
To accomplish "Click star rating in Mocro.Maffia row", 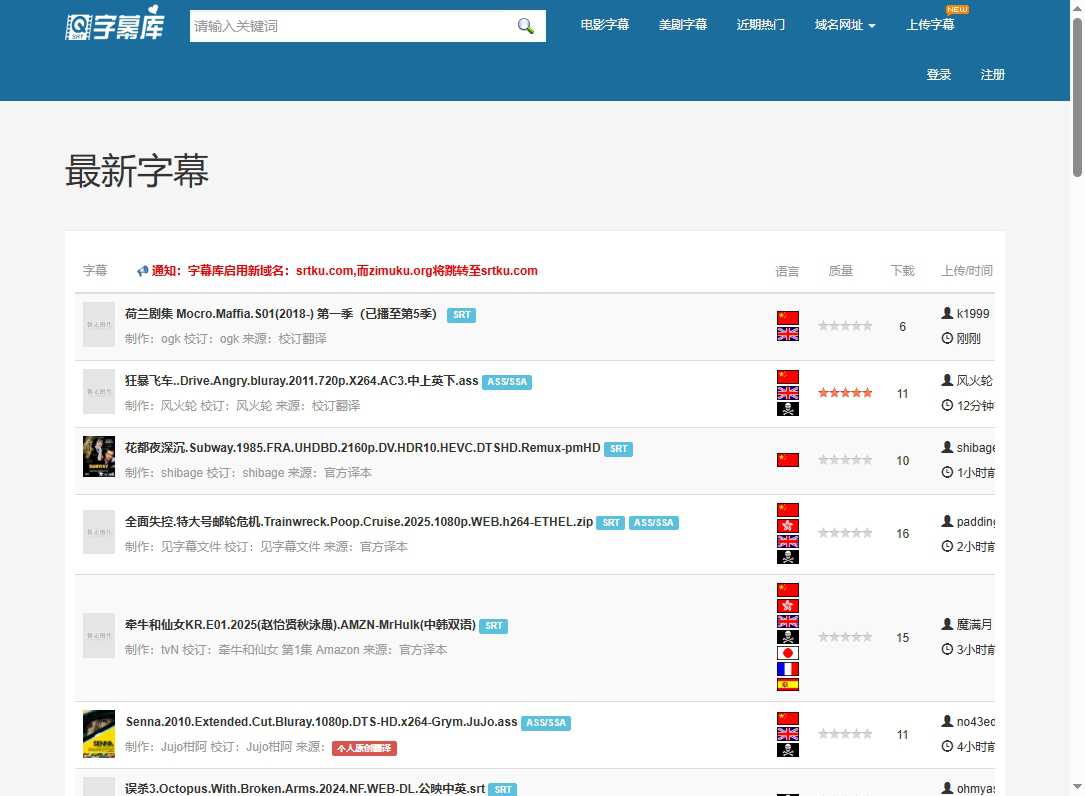I will (845, 326).
